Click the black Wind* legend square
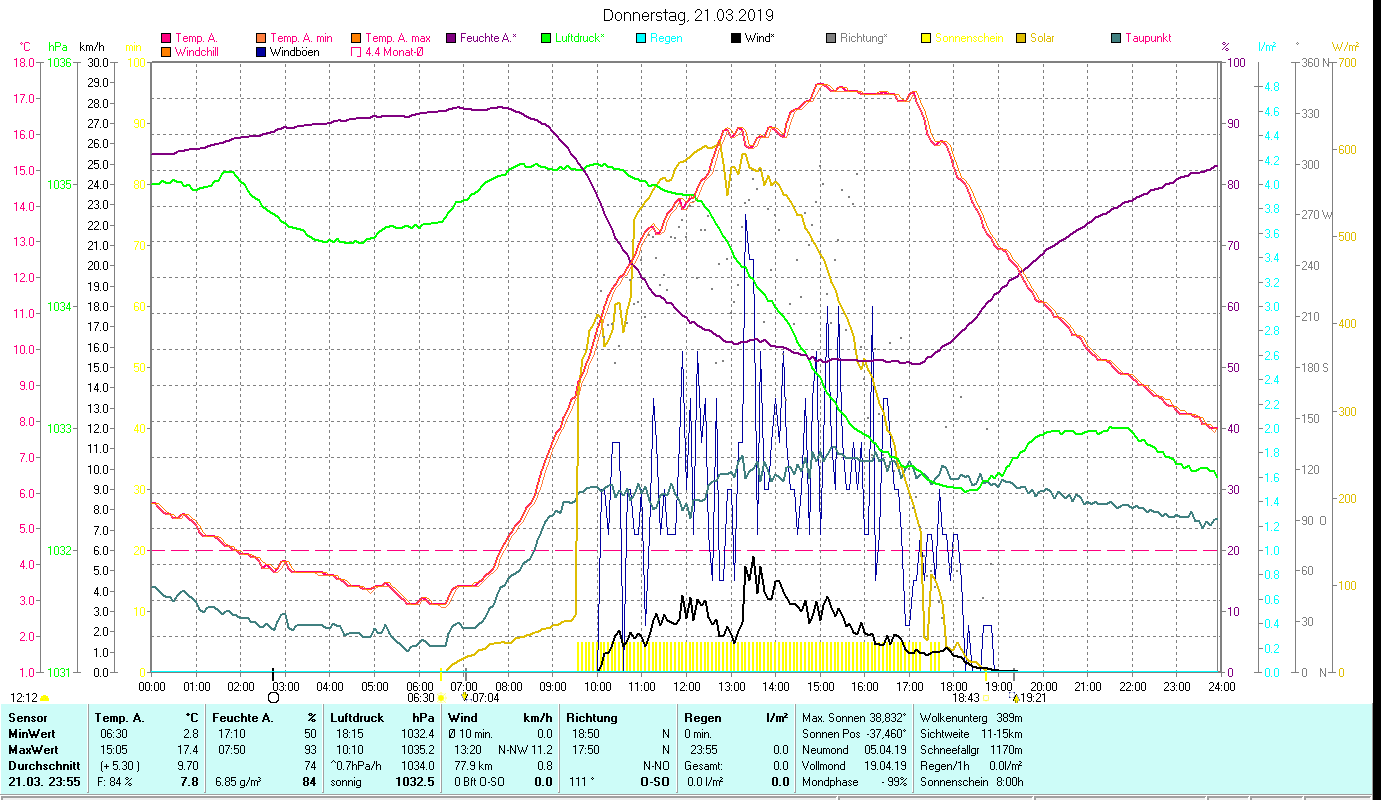This screenshot has width=1381, height=800. [736, 38]
